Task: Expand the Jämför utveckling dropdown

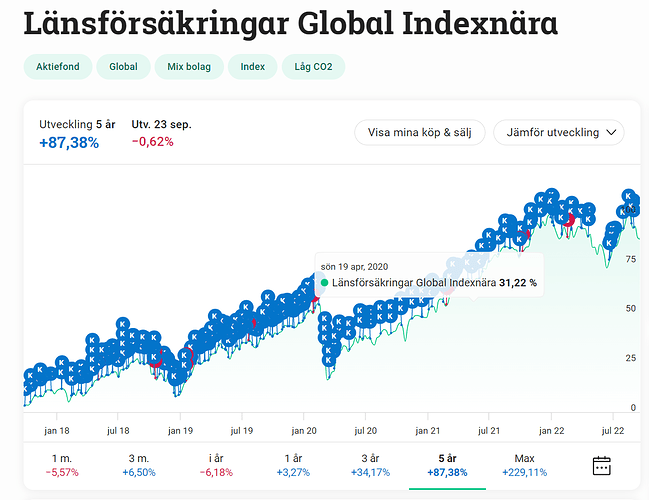Action: point(565,132)
